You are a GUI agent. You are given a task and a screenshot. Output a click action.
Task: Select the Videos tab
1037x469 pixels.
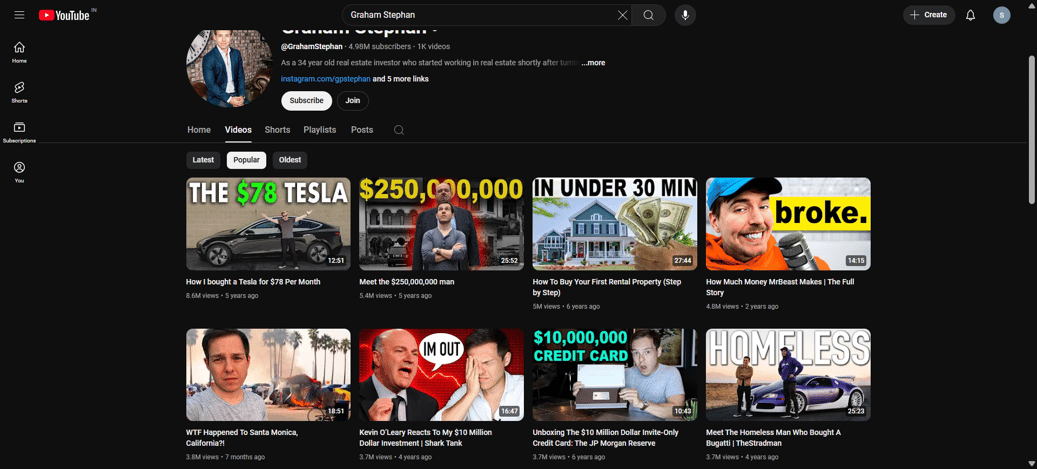[x=238, y=130]
